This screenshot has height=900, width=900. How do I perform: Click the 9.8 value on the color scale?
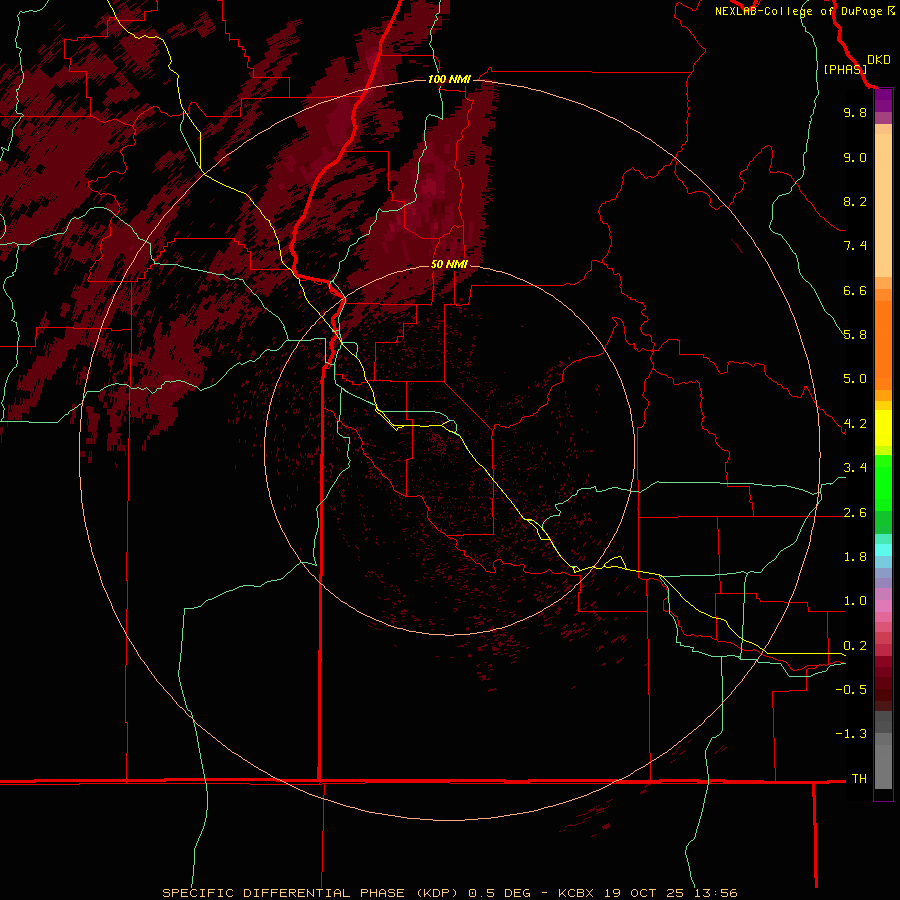pos(855,112)
